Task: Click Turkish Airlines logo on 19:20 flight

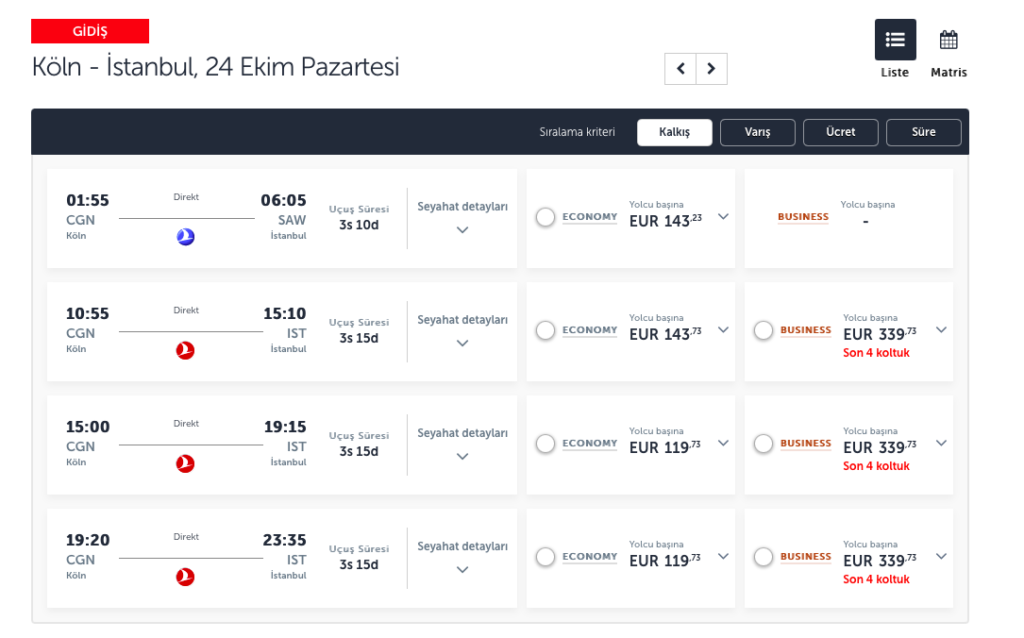Action: pyautogui.click(x=185, y=576)
